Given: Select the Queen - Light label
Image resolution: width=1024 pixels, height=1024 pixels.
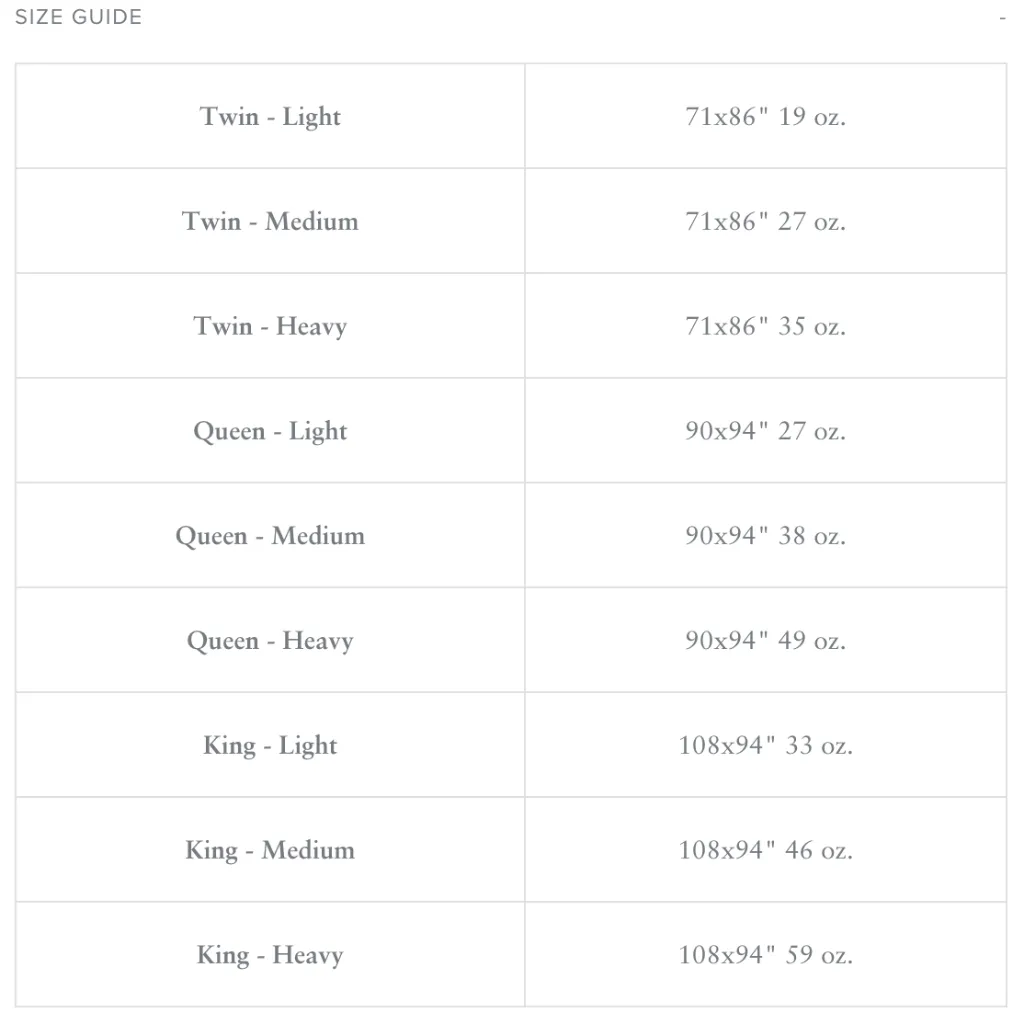Looking at the screenshot, I should pos(270,432).
